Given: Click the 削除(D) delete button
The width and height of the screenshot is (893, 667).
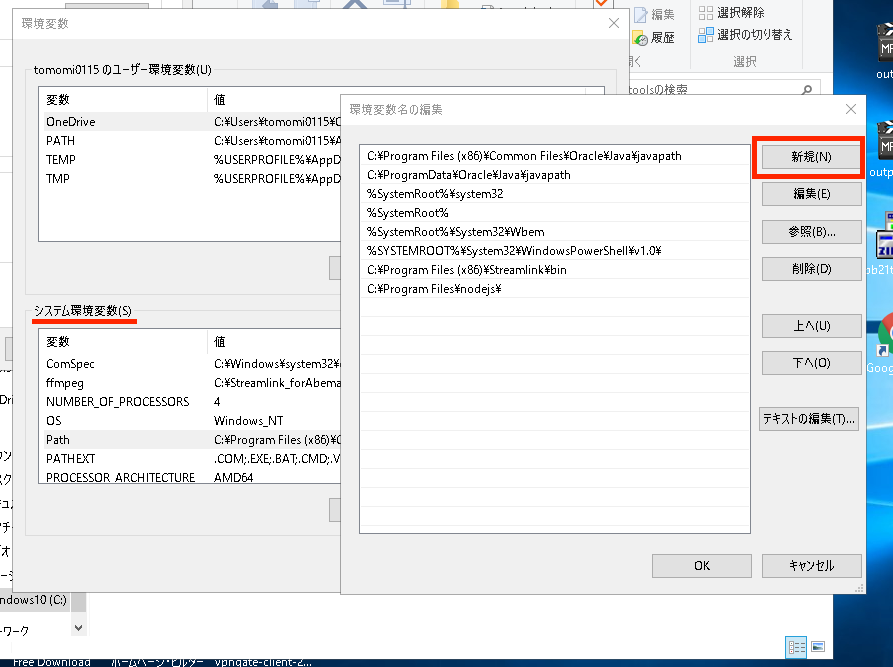Looking at the screenshot, I should pos(811,269).
